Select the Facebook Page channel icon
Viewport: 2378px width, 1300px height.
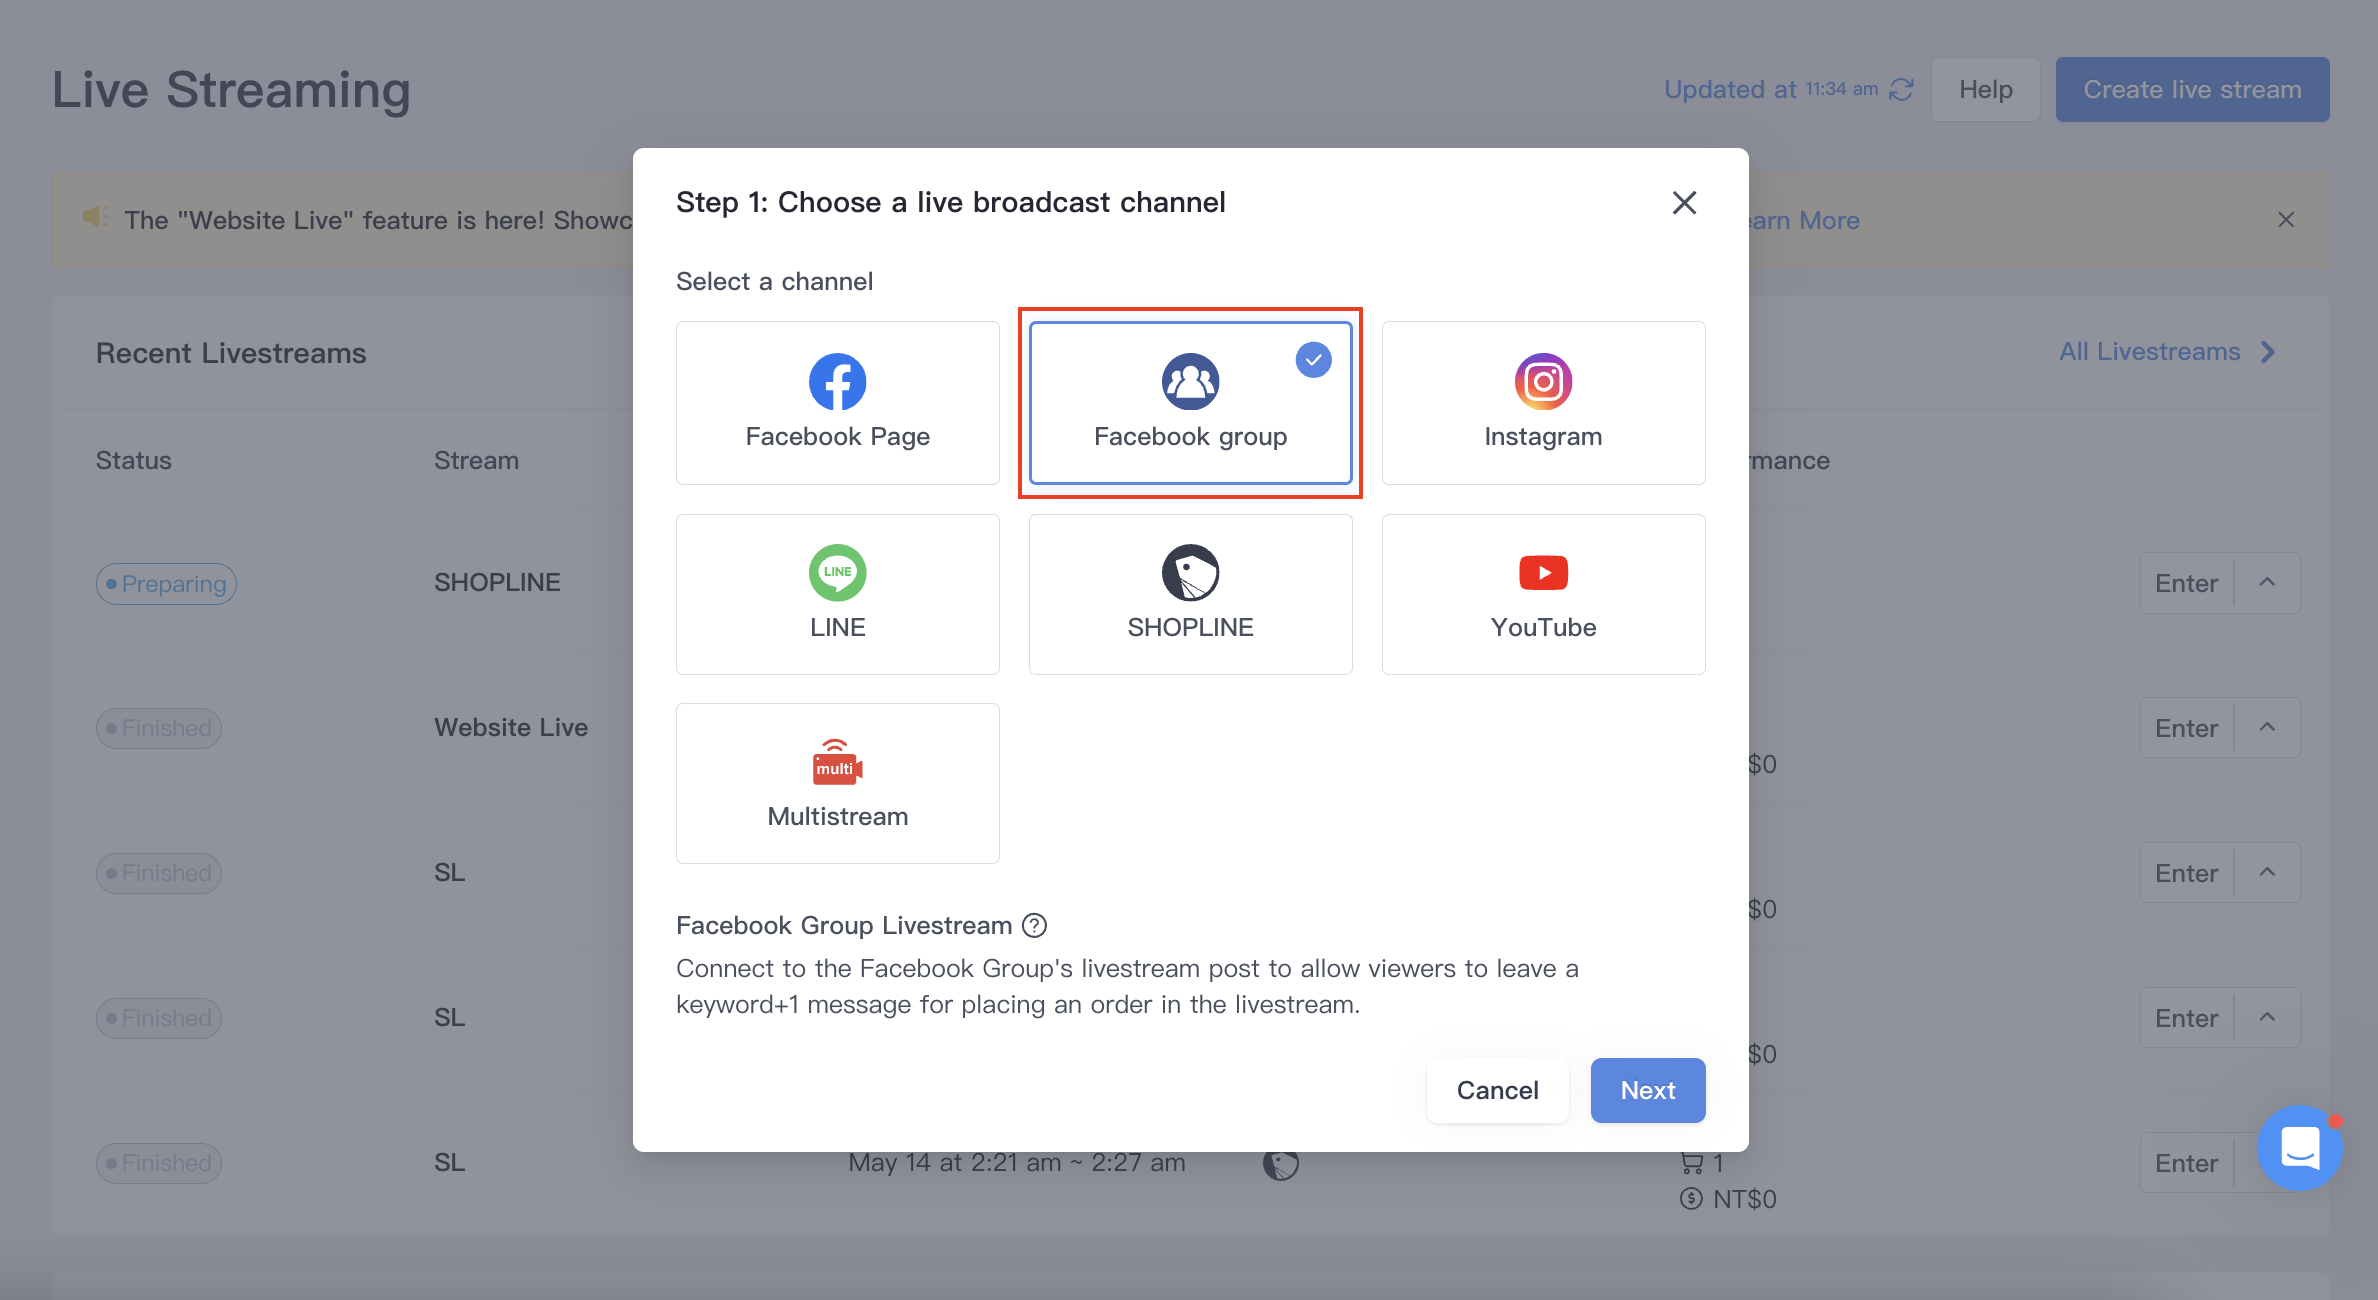[837, 382]
